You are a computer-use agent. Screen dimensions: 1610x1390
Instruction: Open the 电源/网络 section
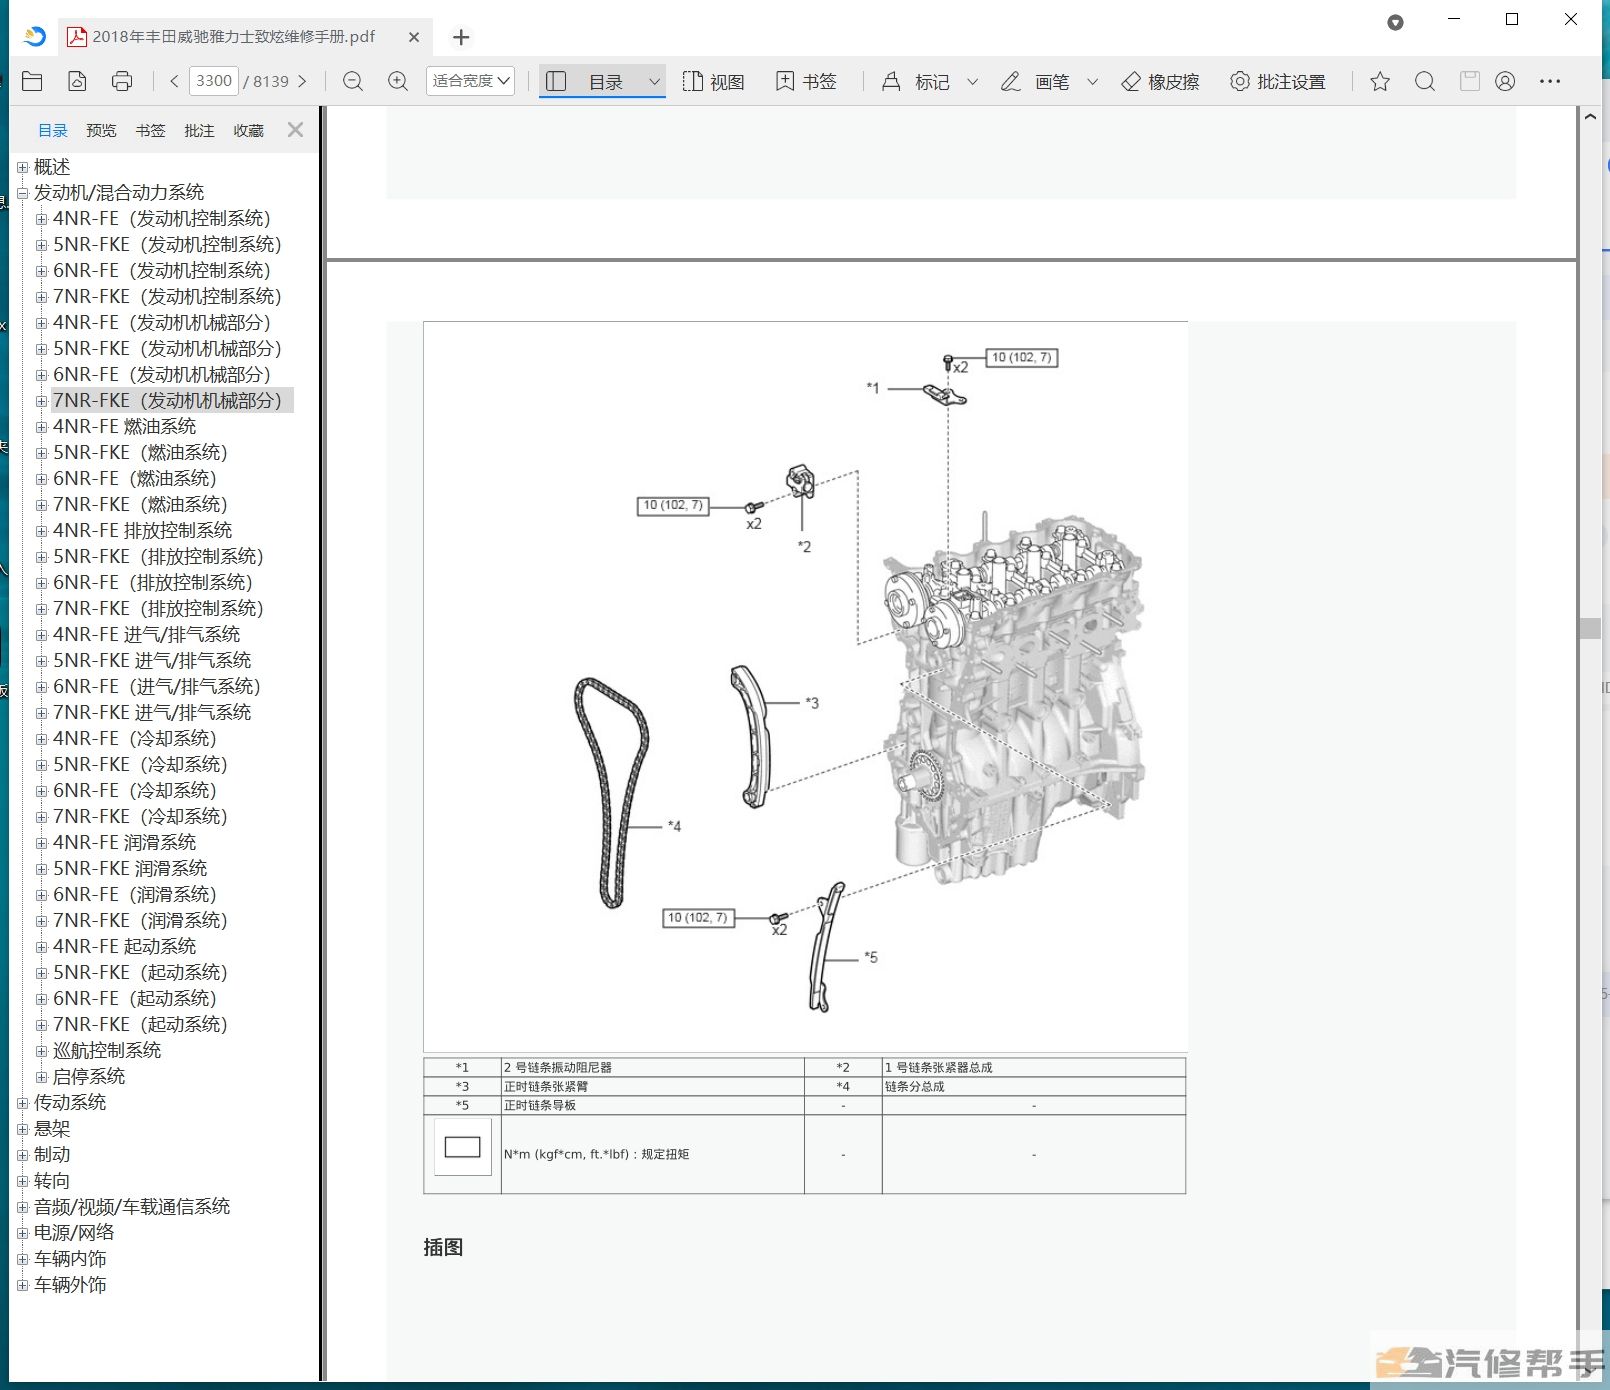tap(74, 1233)
